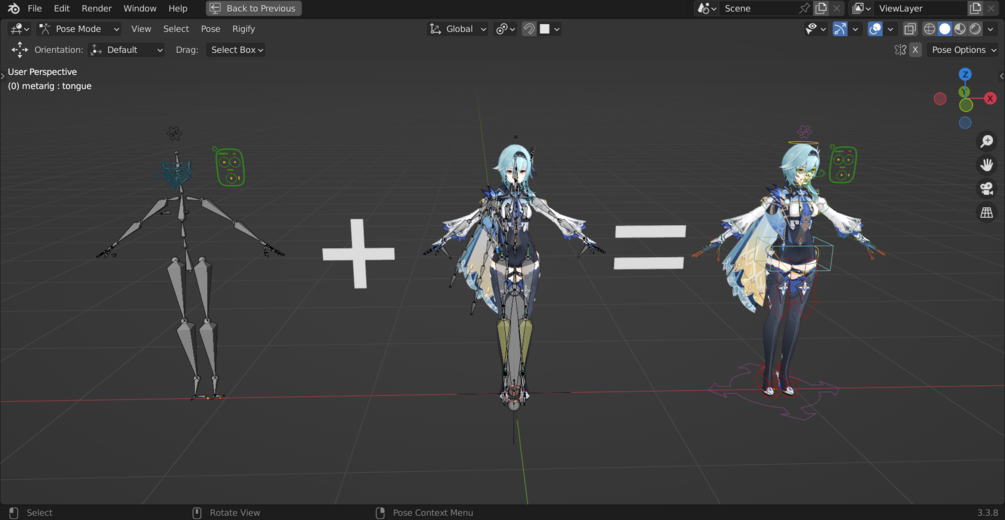Image resolution: width=1005 pixels, height=520 pixels.
Task: Toggle the Show Overlays button
Action: (x=875, y=29)
